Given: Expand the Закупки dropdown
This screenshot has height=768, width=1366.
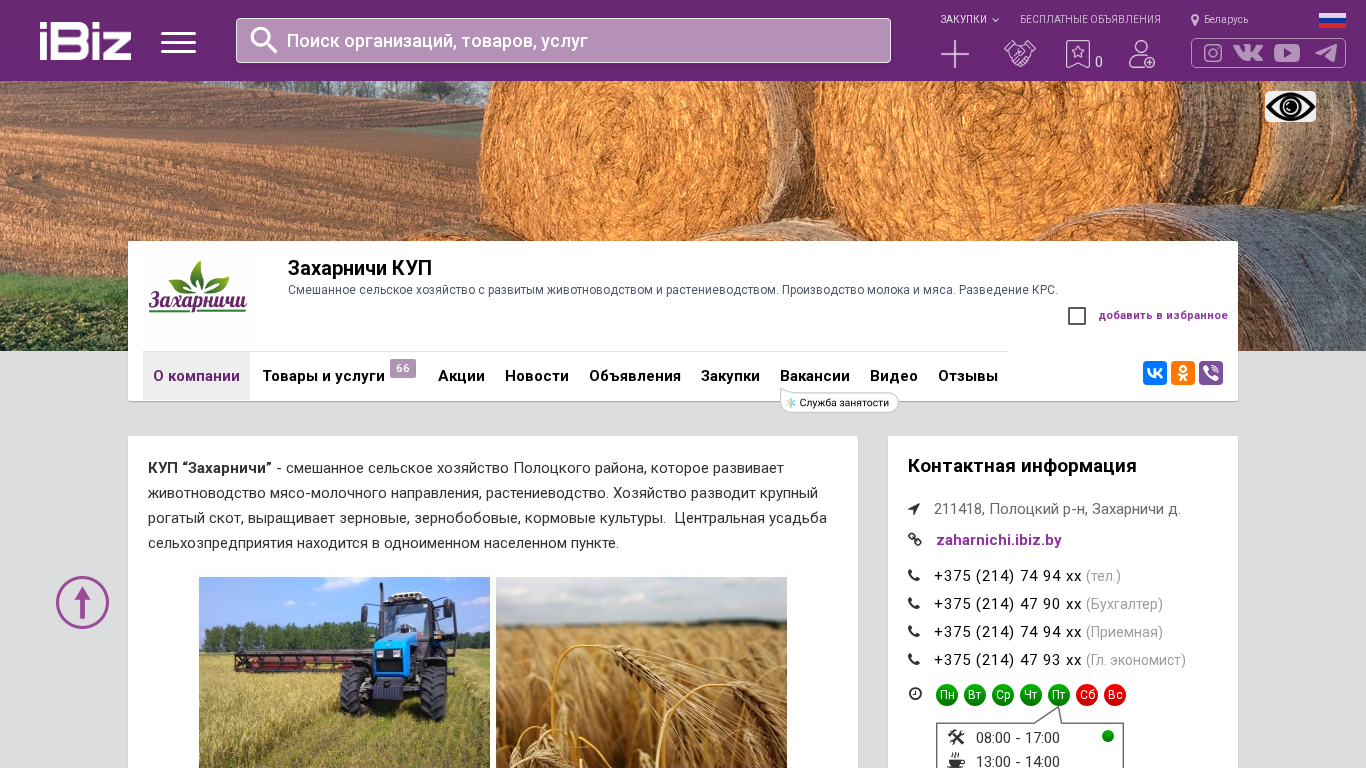Looking at the screenshot, I should (x=969, y=19).
